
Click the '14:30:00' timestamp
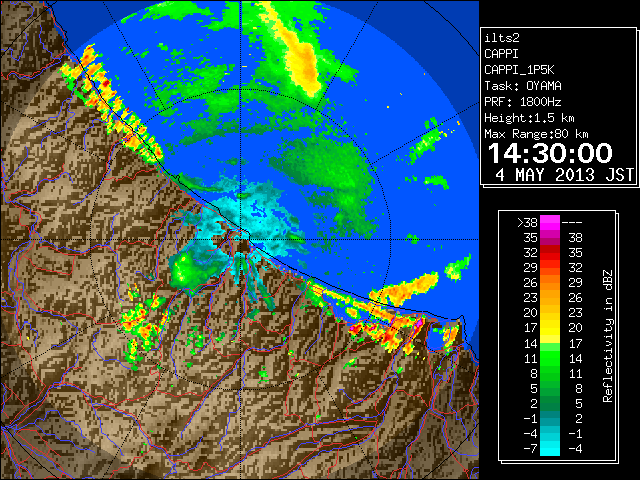coord(550,153)
